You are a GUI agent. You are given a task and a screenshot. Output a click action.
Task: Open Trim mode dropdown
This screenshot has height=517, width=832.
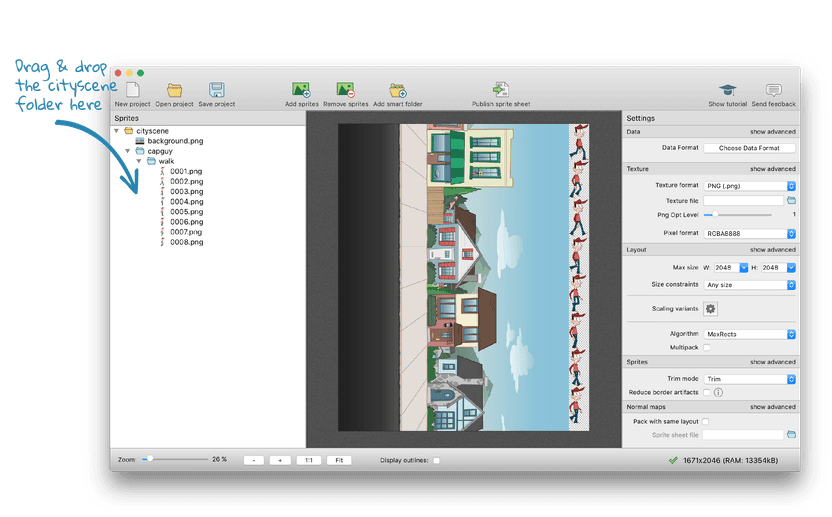tap(750, 379)
